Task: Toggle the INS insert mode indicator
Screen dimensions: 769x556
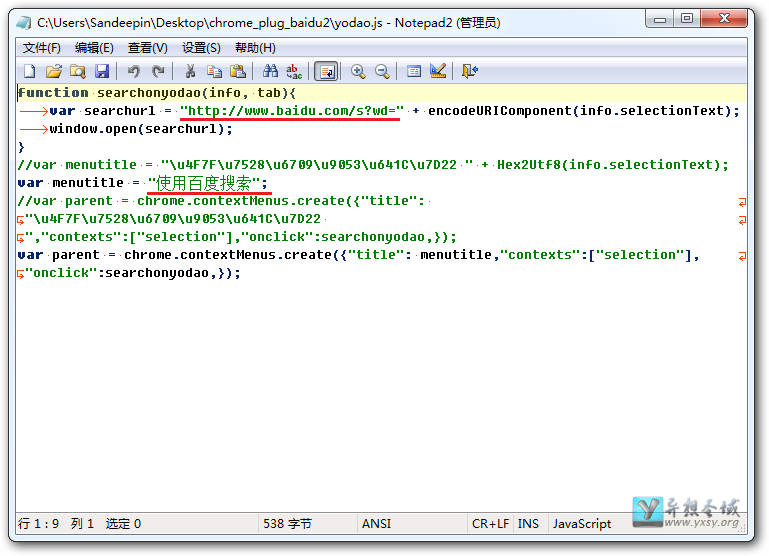Action: pos(528,524)
